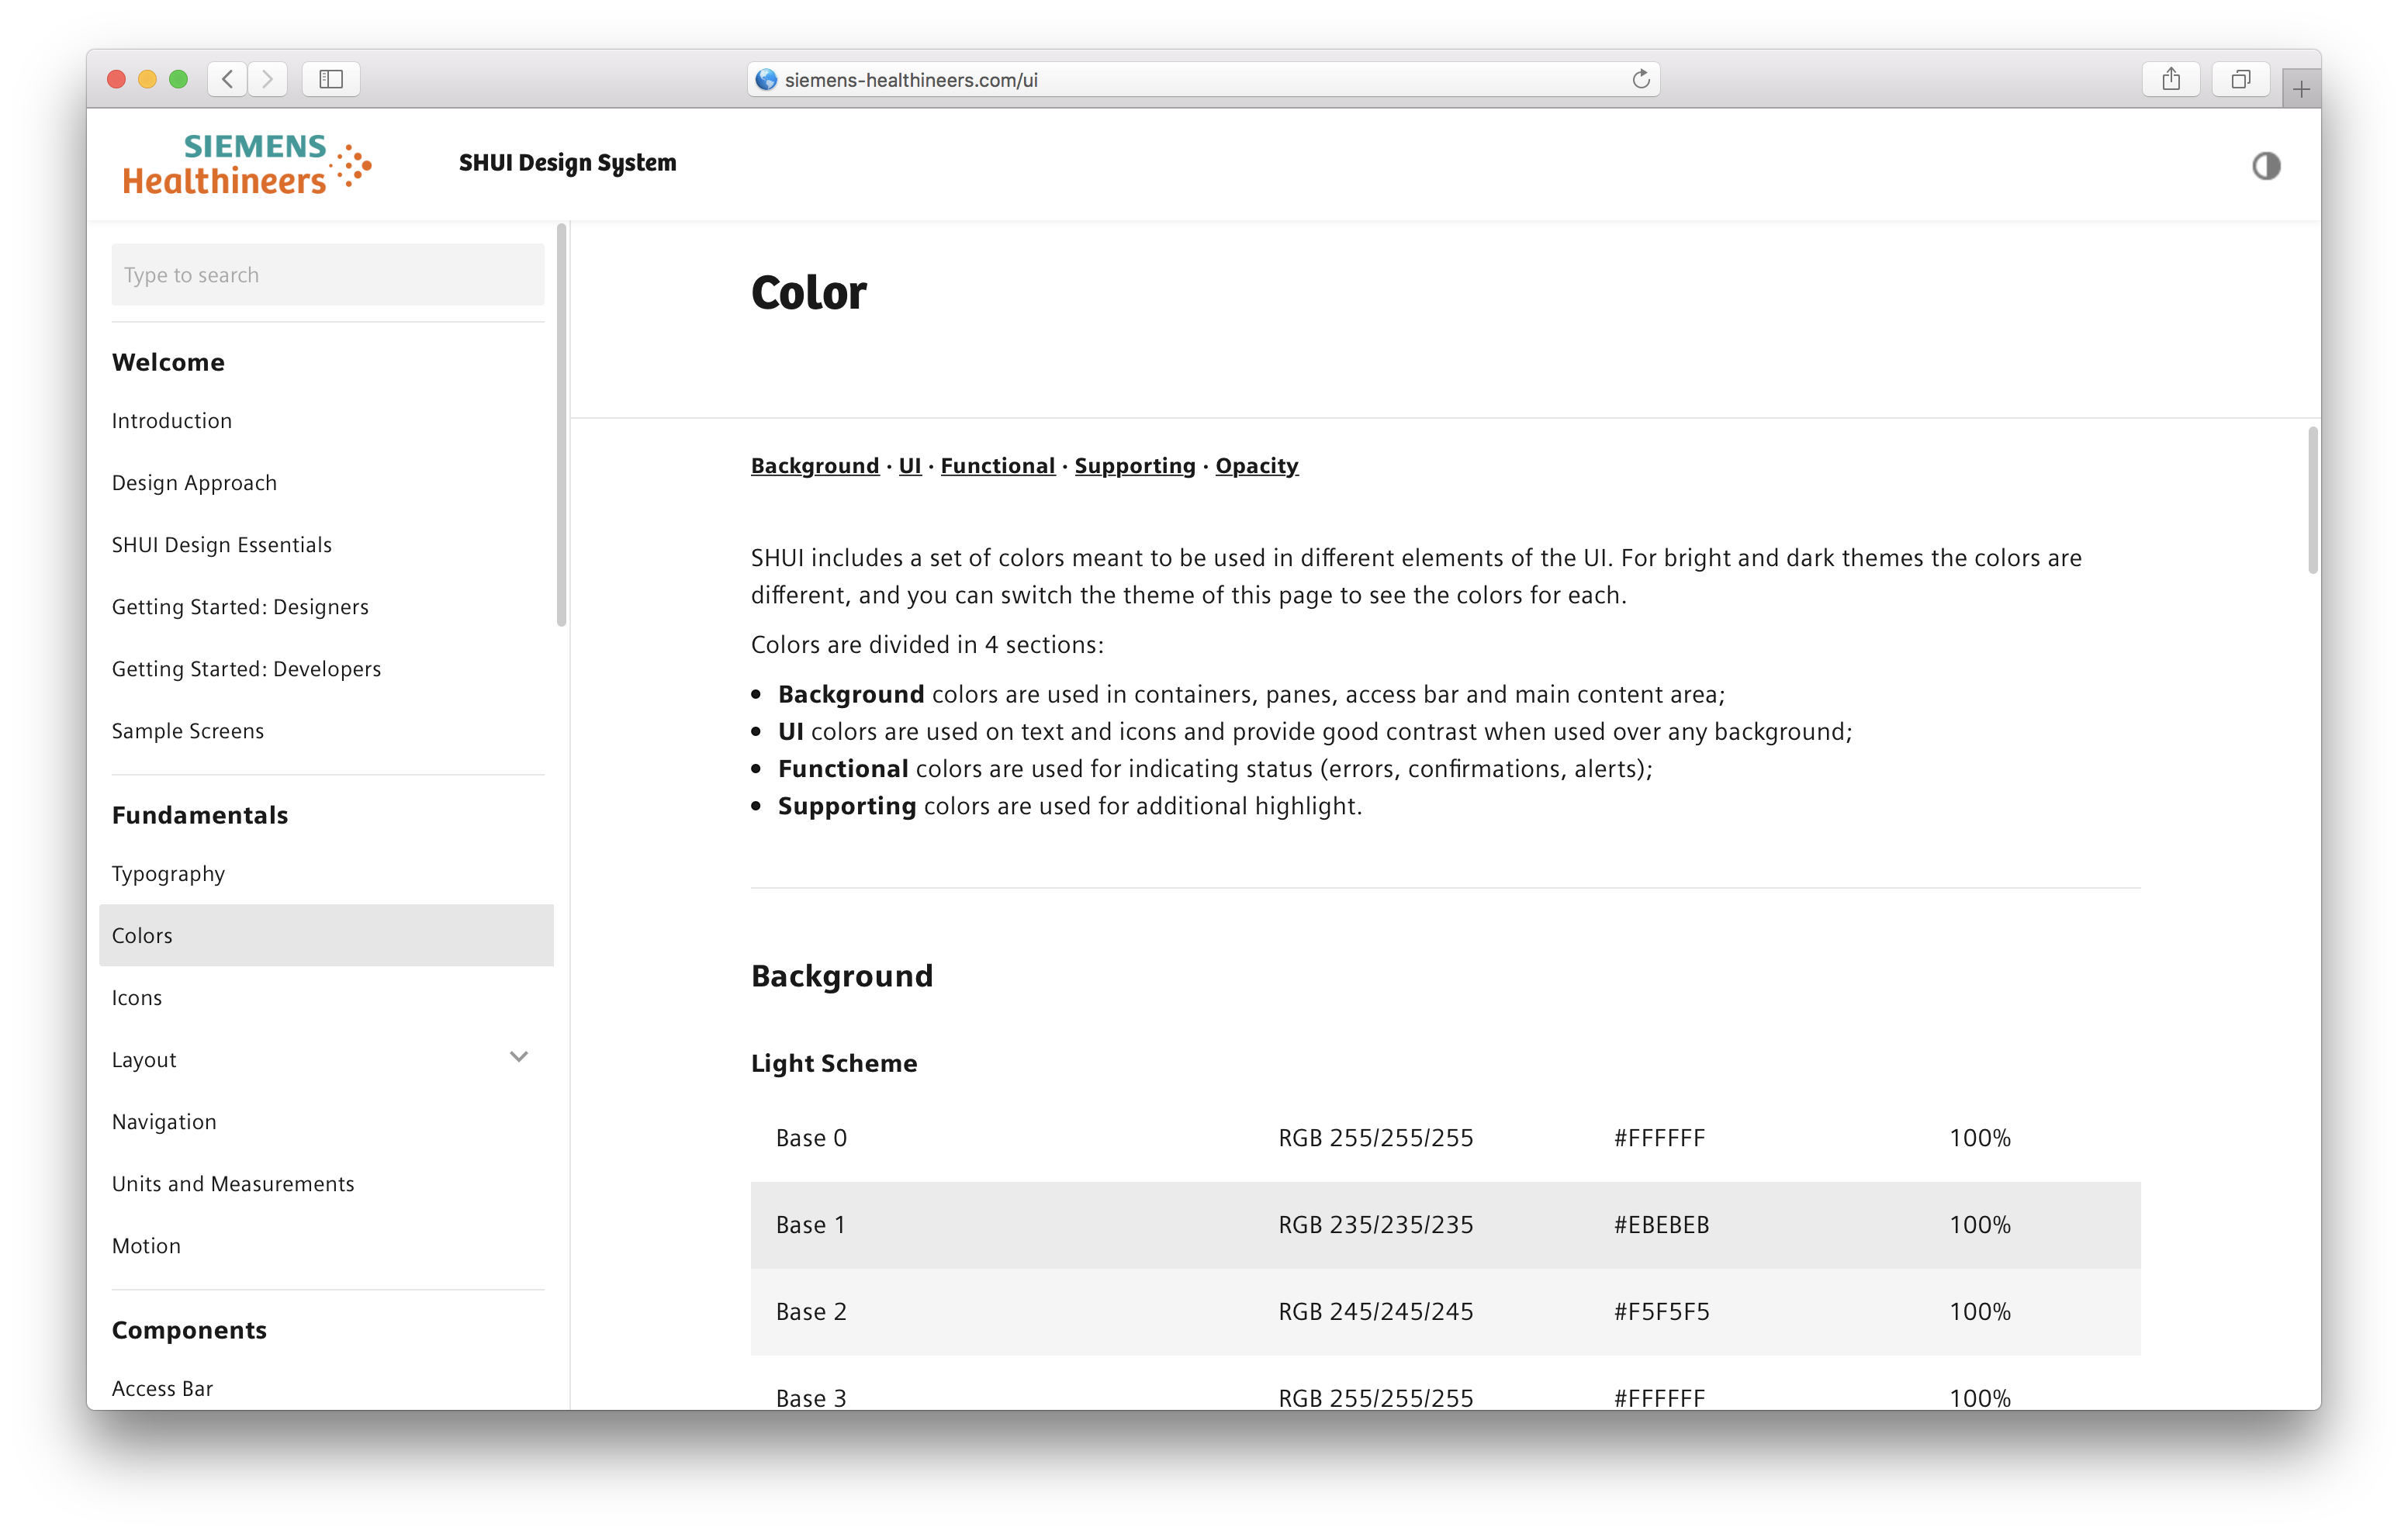The width and height of the screenshot is (2408, 1534).
Task: Expand the Layout navigation item
Action: coord(521,1059)
